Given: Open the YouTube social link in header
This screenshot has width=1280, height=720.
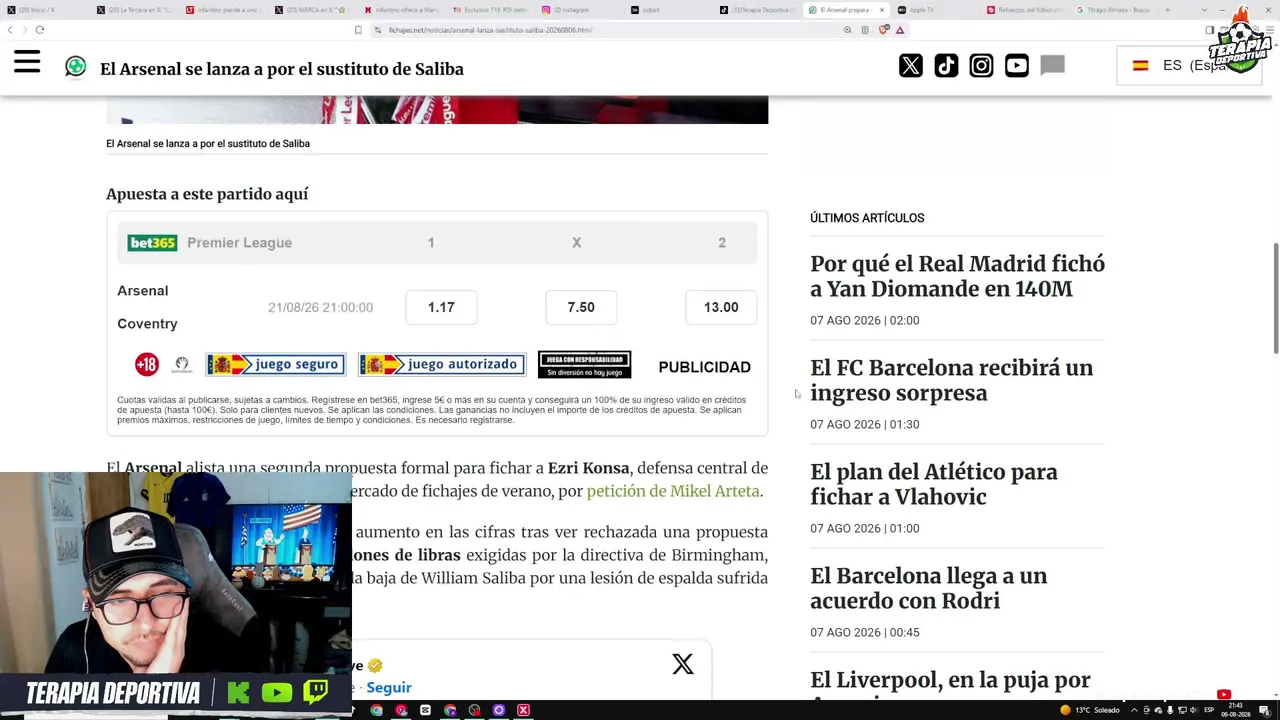Looking at the screenshot, I should click(1016, 66).
